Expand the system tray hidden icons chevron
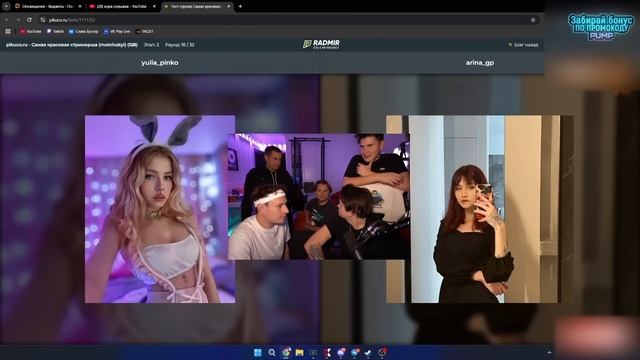 coord(549,353)
